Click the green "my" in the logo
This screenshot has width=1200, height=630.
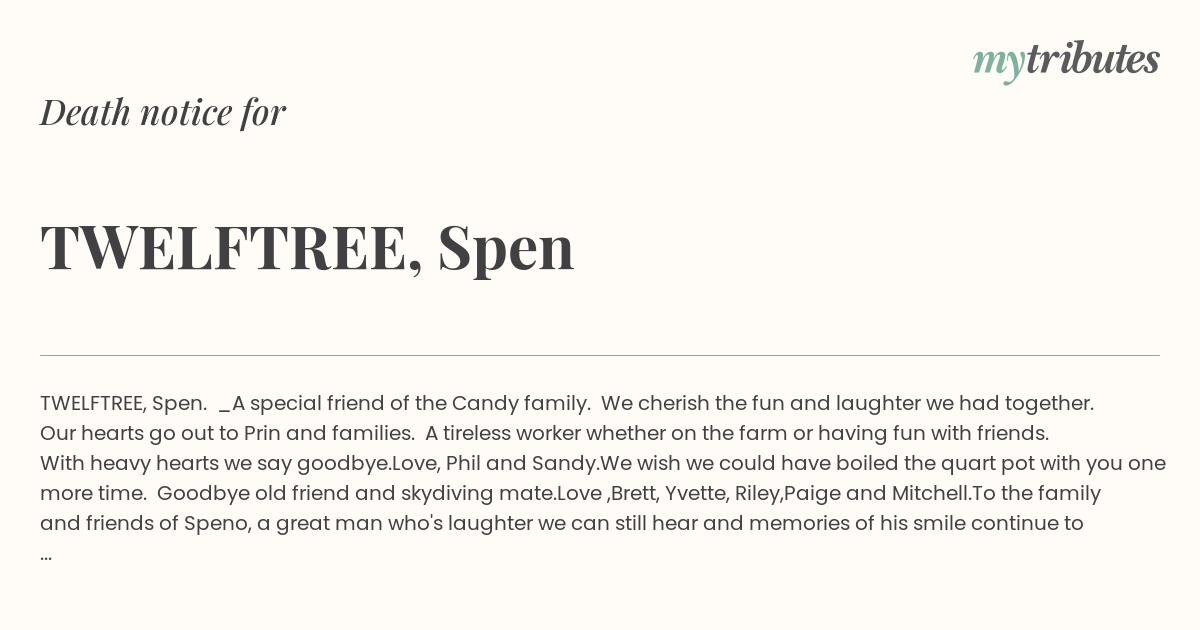(x=998, y=62)
